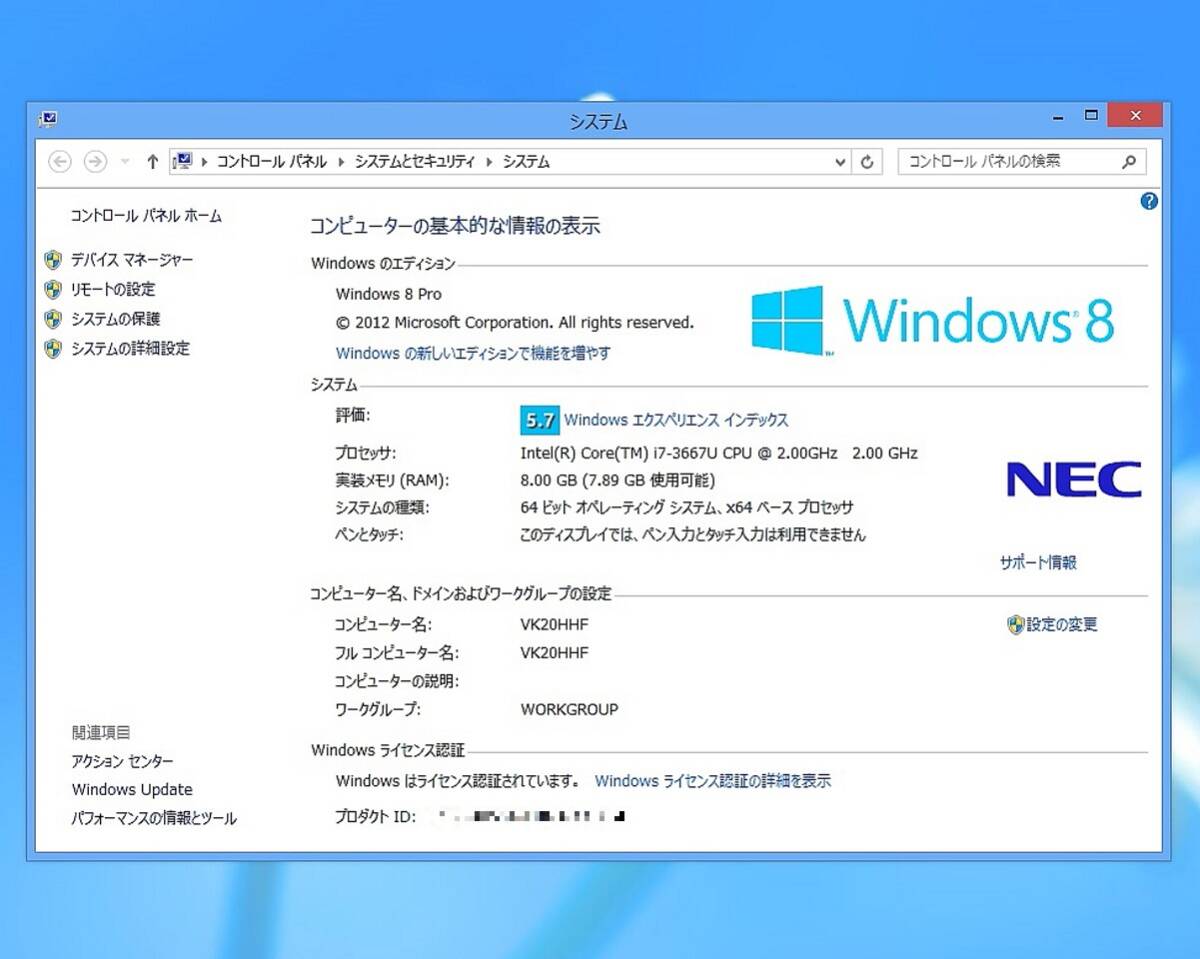
Task: Open Windows ライセンス認証の詳細を表示 link
Action: tap(713, 781)
